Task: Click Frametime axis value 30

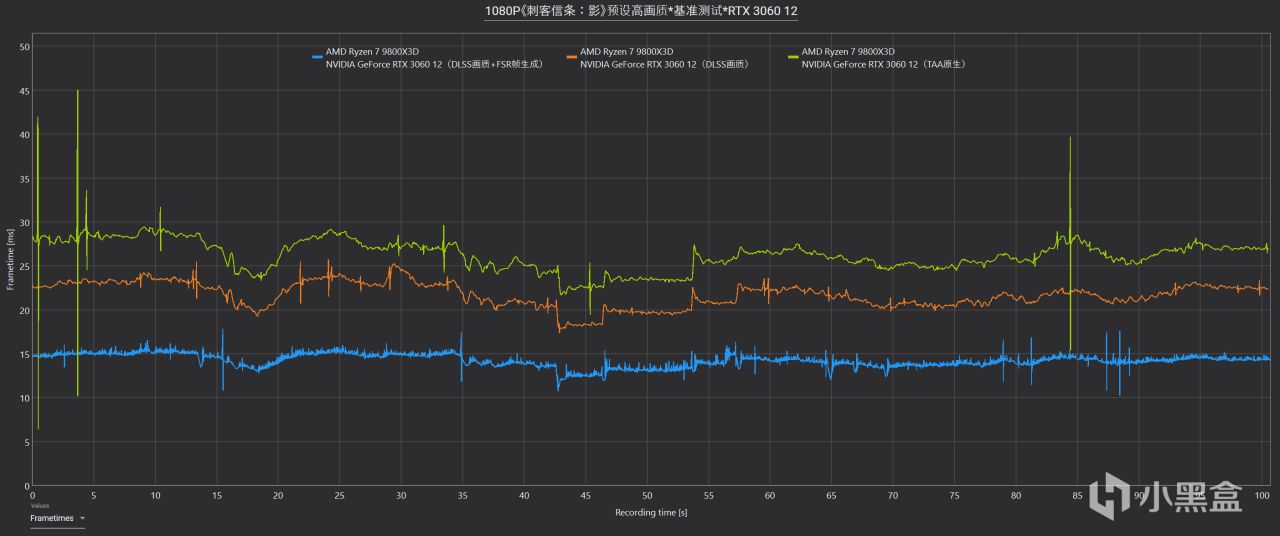Action: [x=25, y=223]
